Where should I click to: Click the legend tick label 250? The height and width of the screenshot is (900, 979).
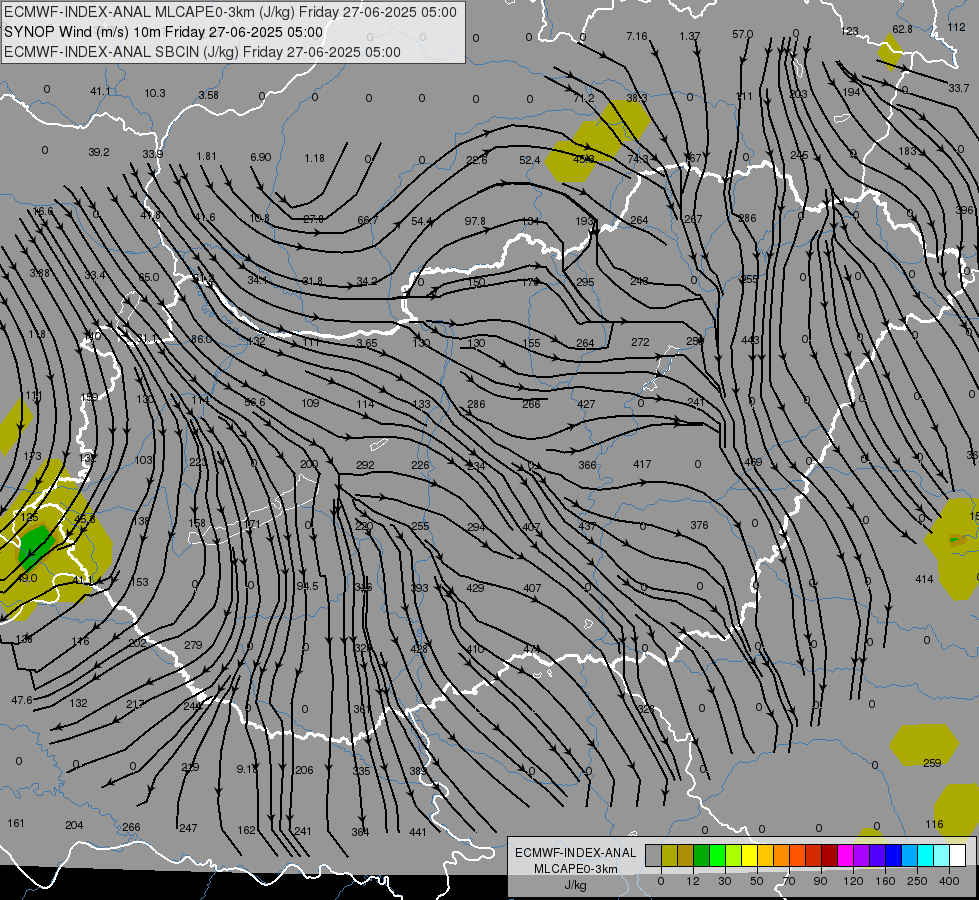click(x=917, y=881)
